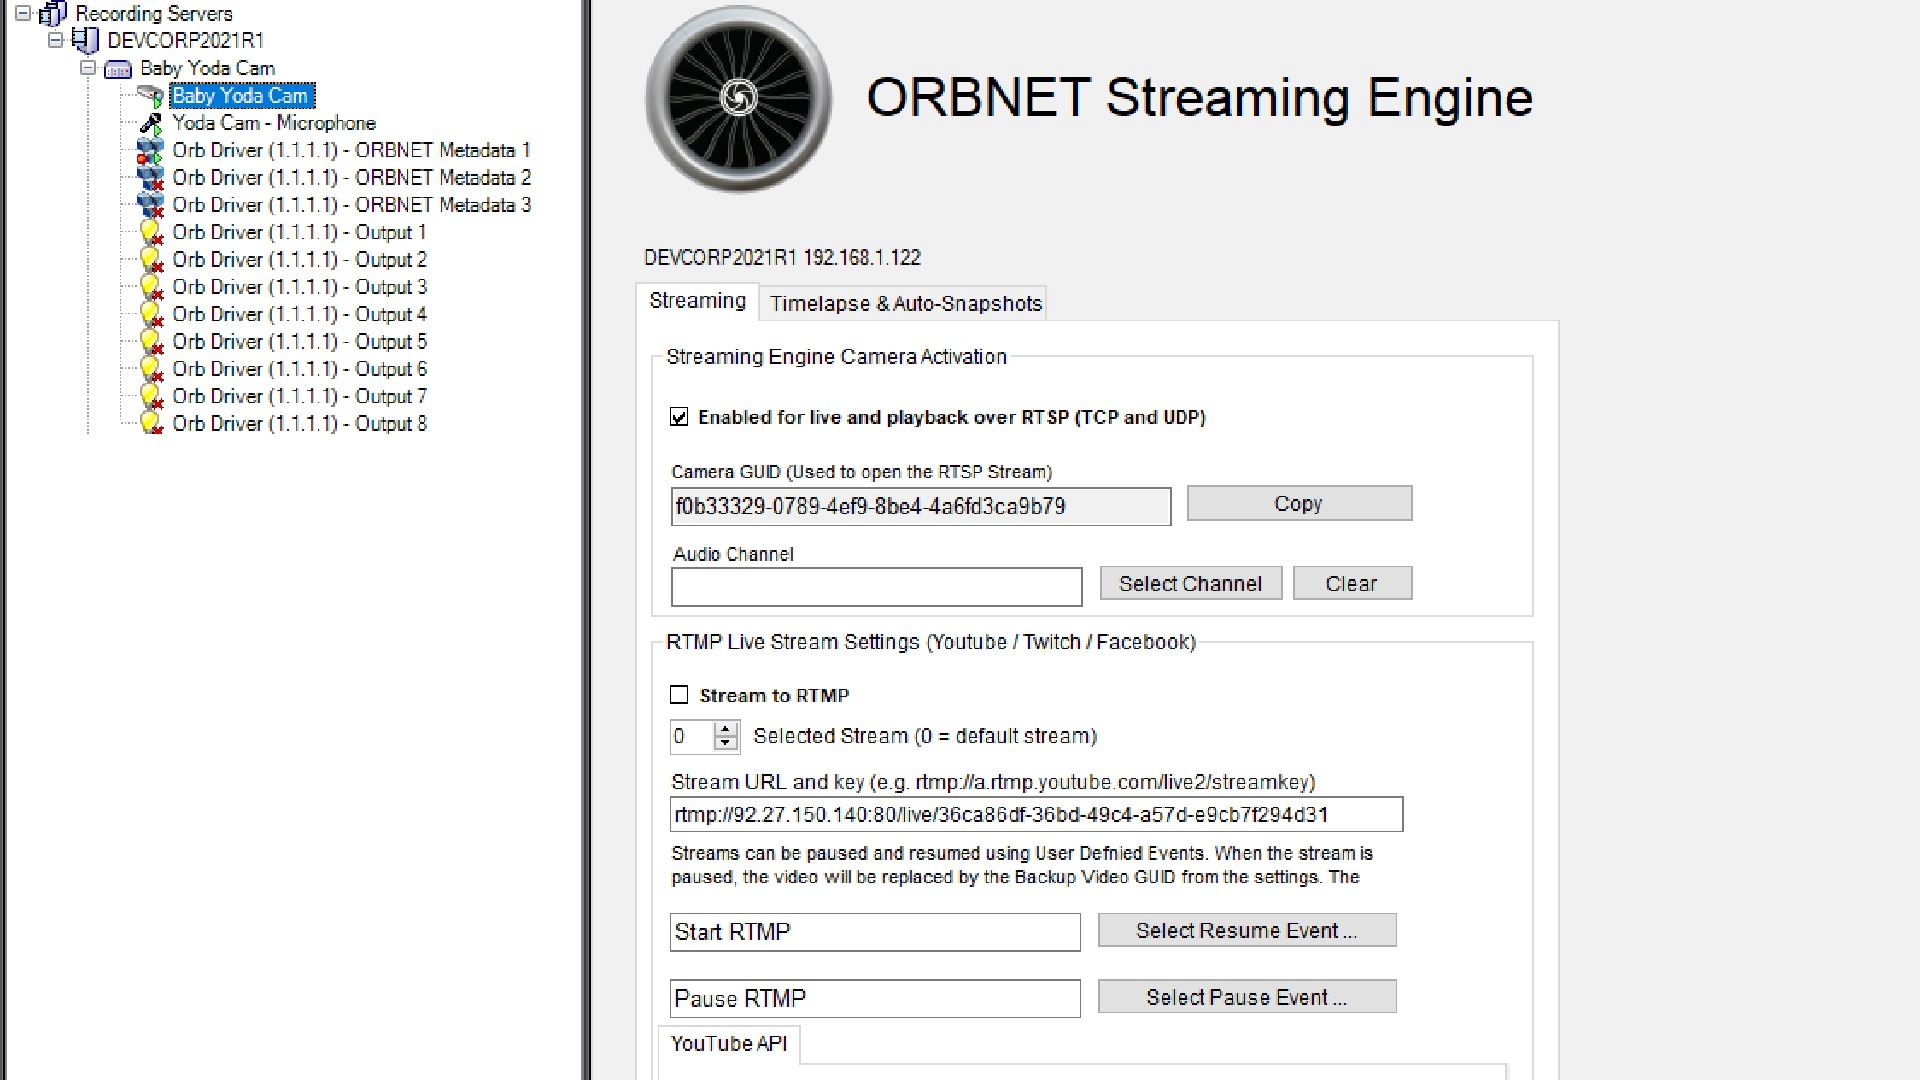Screen dimensions: 1920x1080
Task: Click the ORBNET Metadata 3 icon
Action: tap(150, 205)
